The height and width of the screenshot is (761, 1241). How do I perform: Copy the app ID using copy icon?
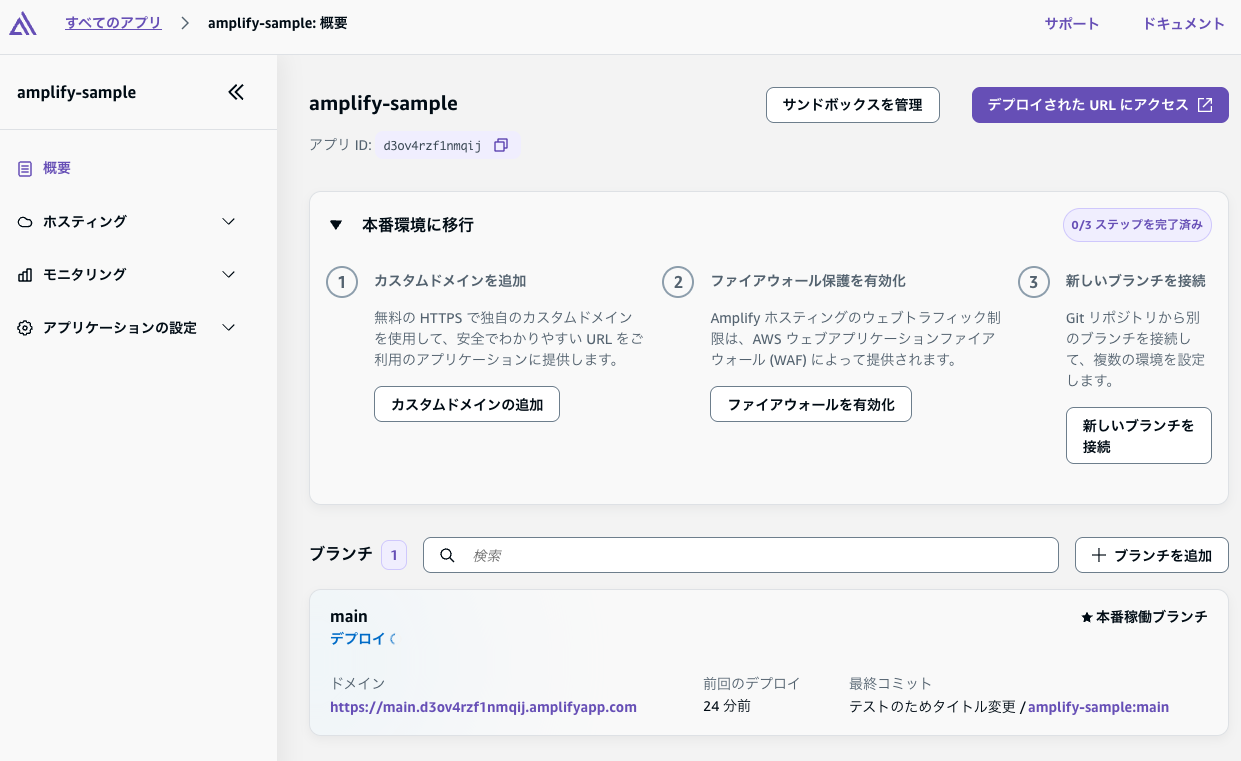point(501,145)
